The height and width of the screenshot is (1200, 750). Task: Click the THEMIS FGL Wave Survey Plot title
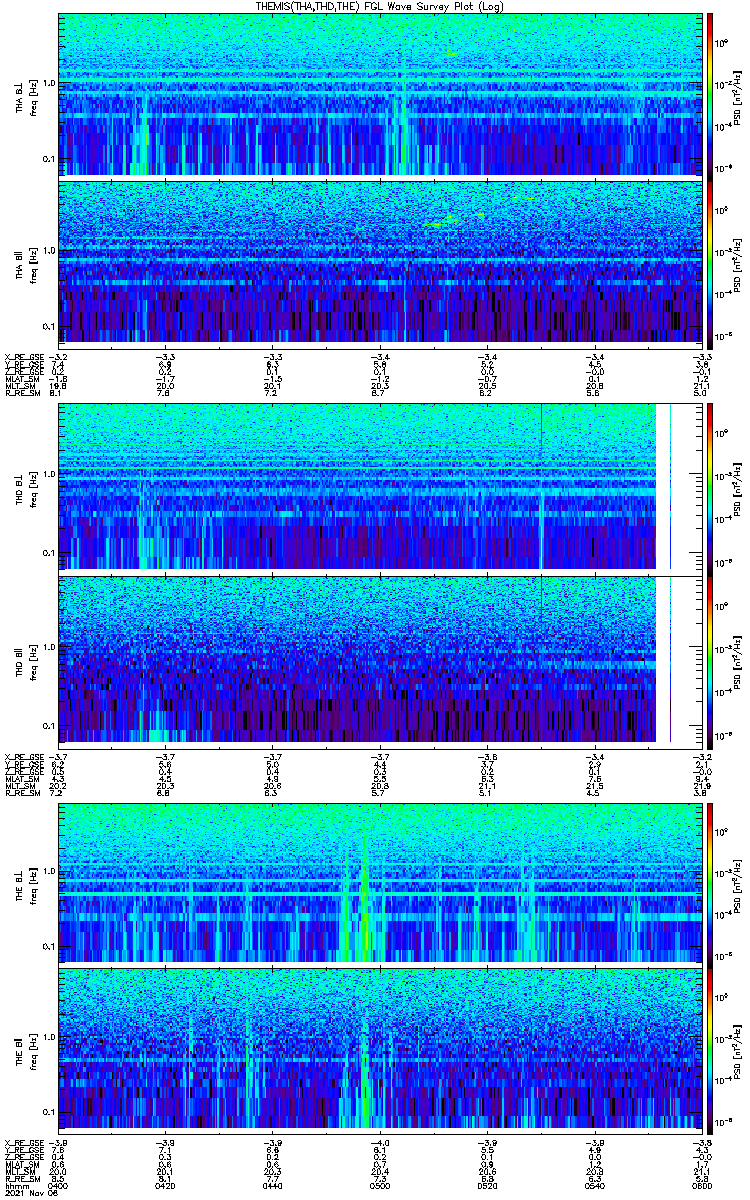(380, 6)
